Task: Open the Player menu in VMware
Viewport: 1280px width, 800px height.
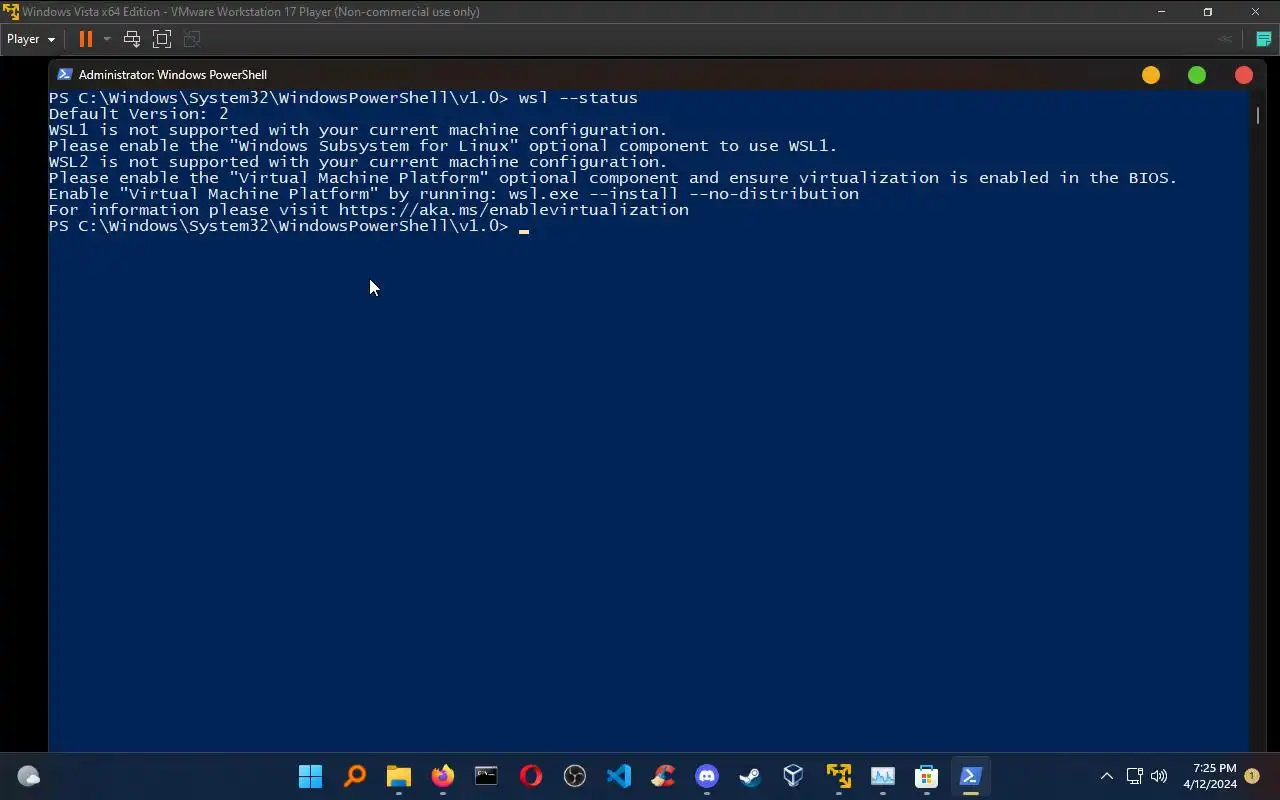Action: pyautogui.click(x=30, y=39)
